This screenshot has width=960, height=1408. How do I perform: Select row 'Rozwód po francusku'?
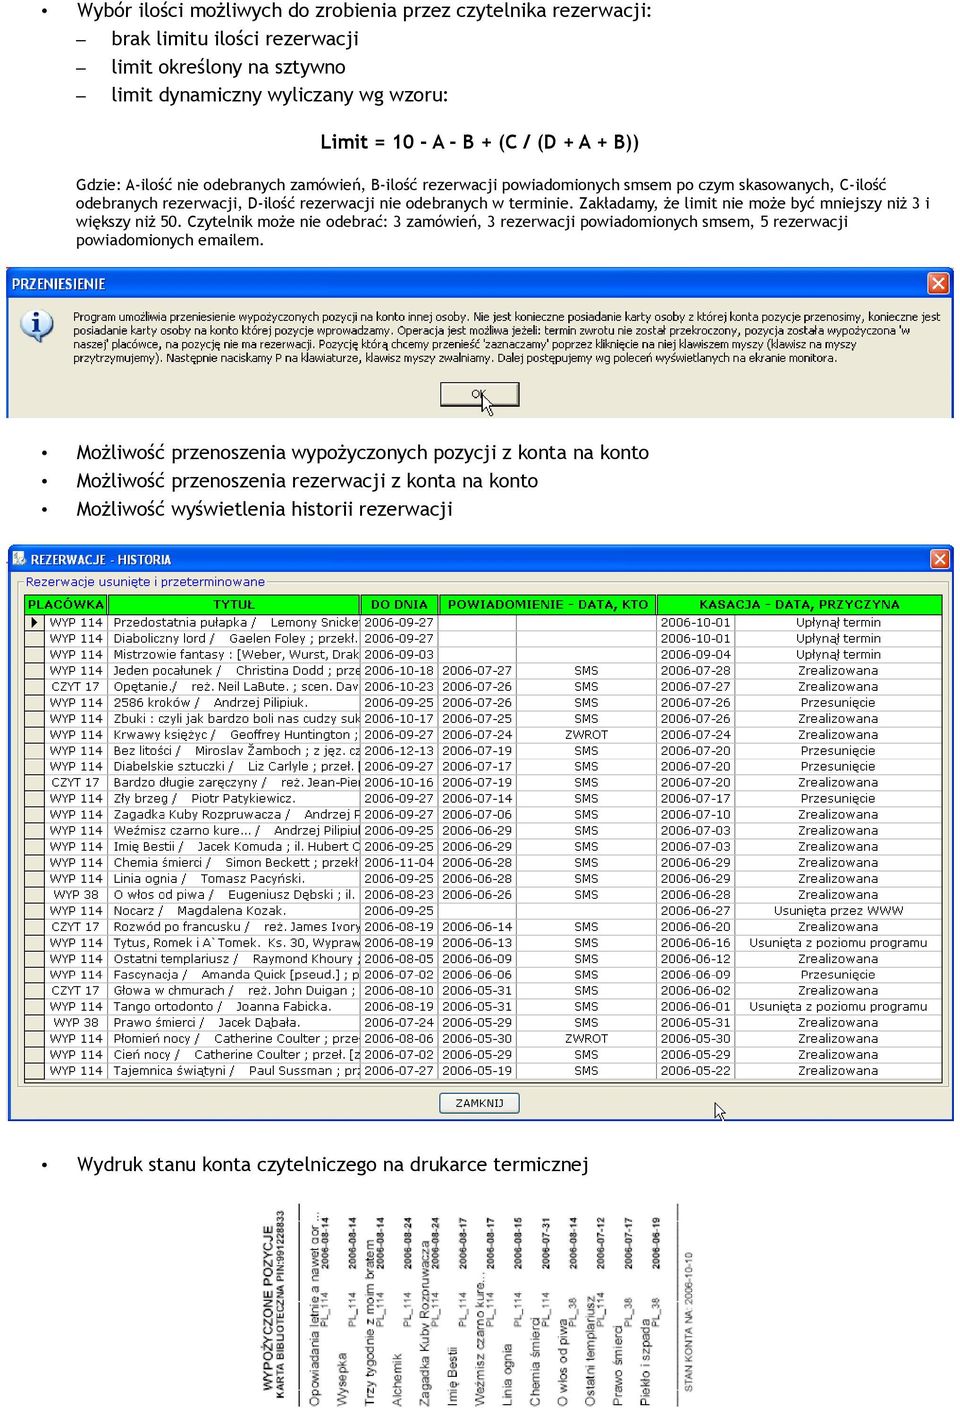(x=482, y=926)
